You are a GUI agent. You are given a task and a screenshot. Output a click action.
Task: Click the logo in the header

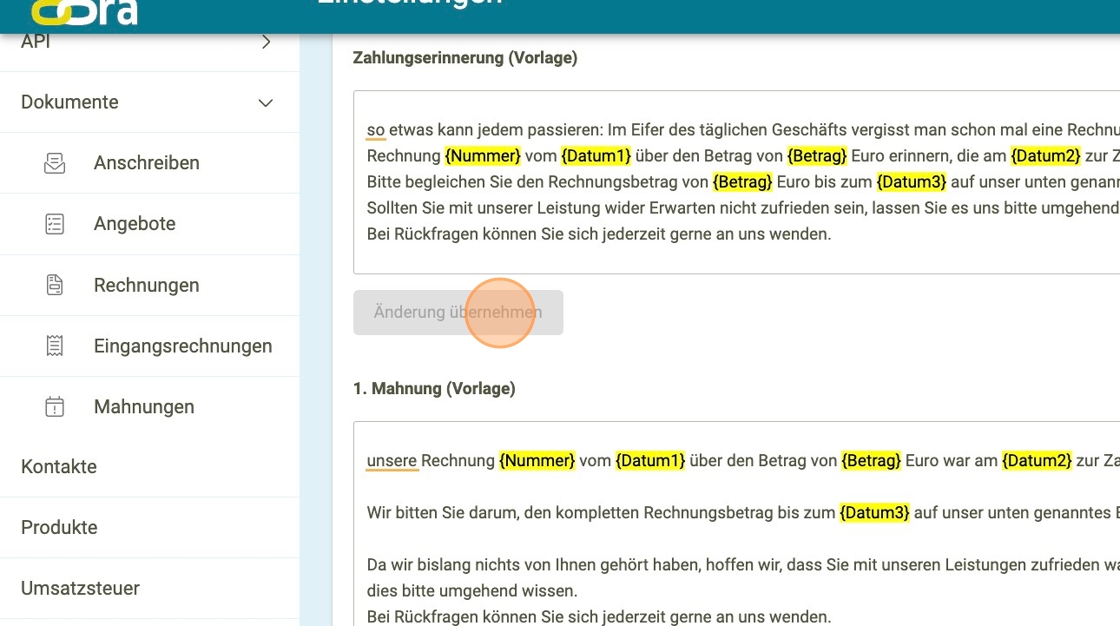(x=84, y=12)
